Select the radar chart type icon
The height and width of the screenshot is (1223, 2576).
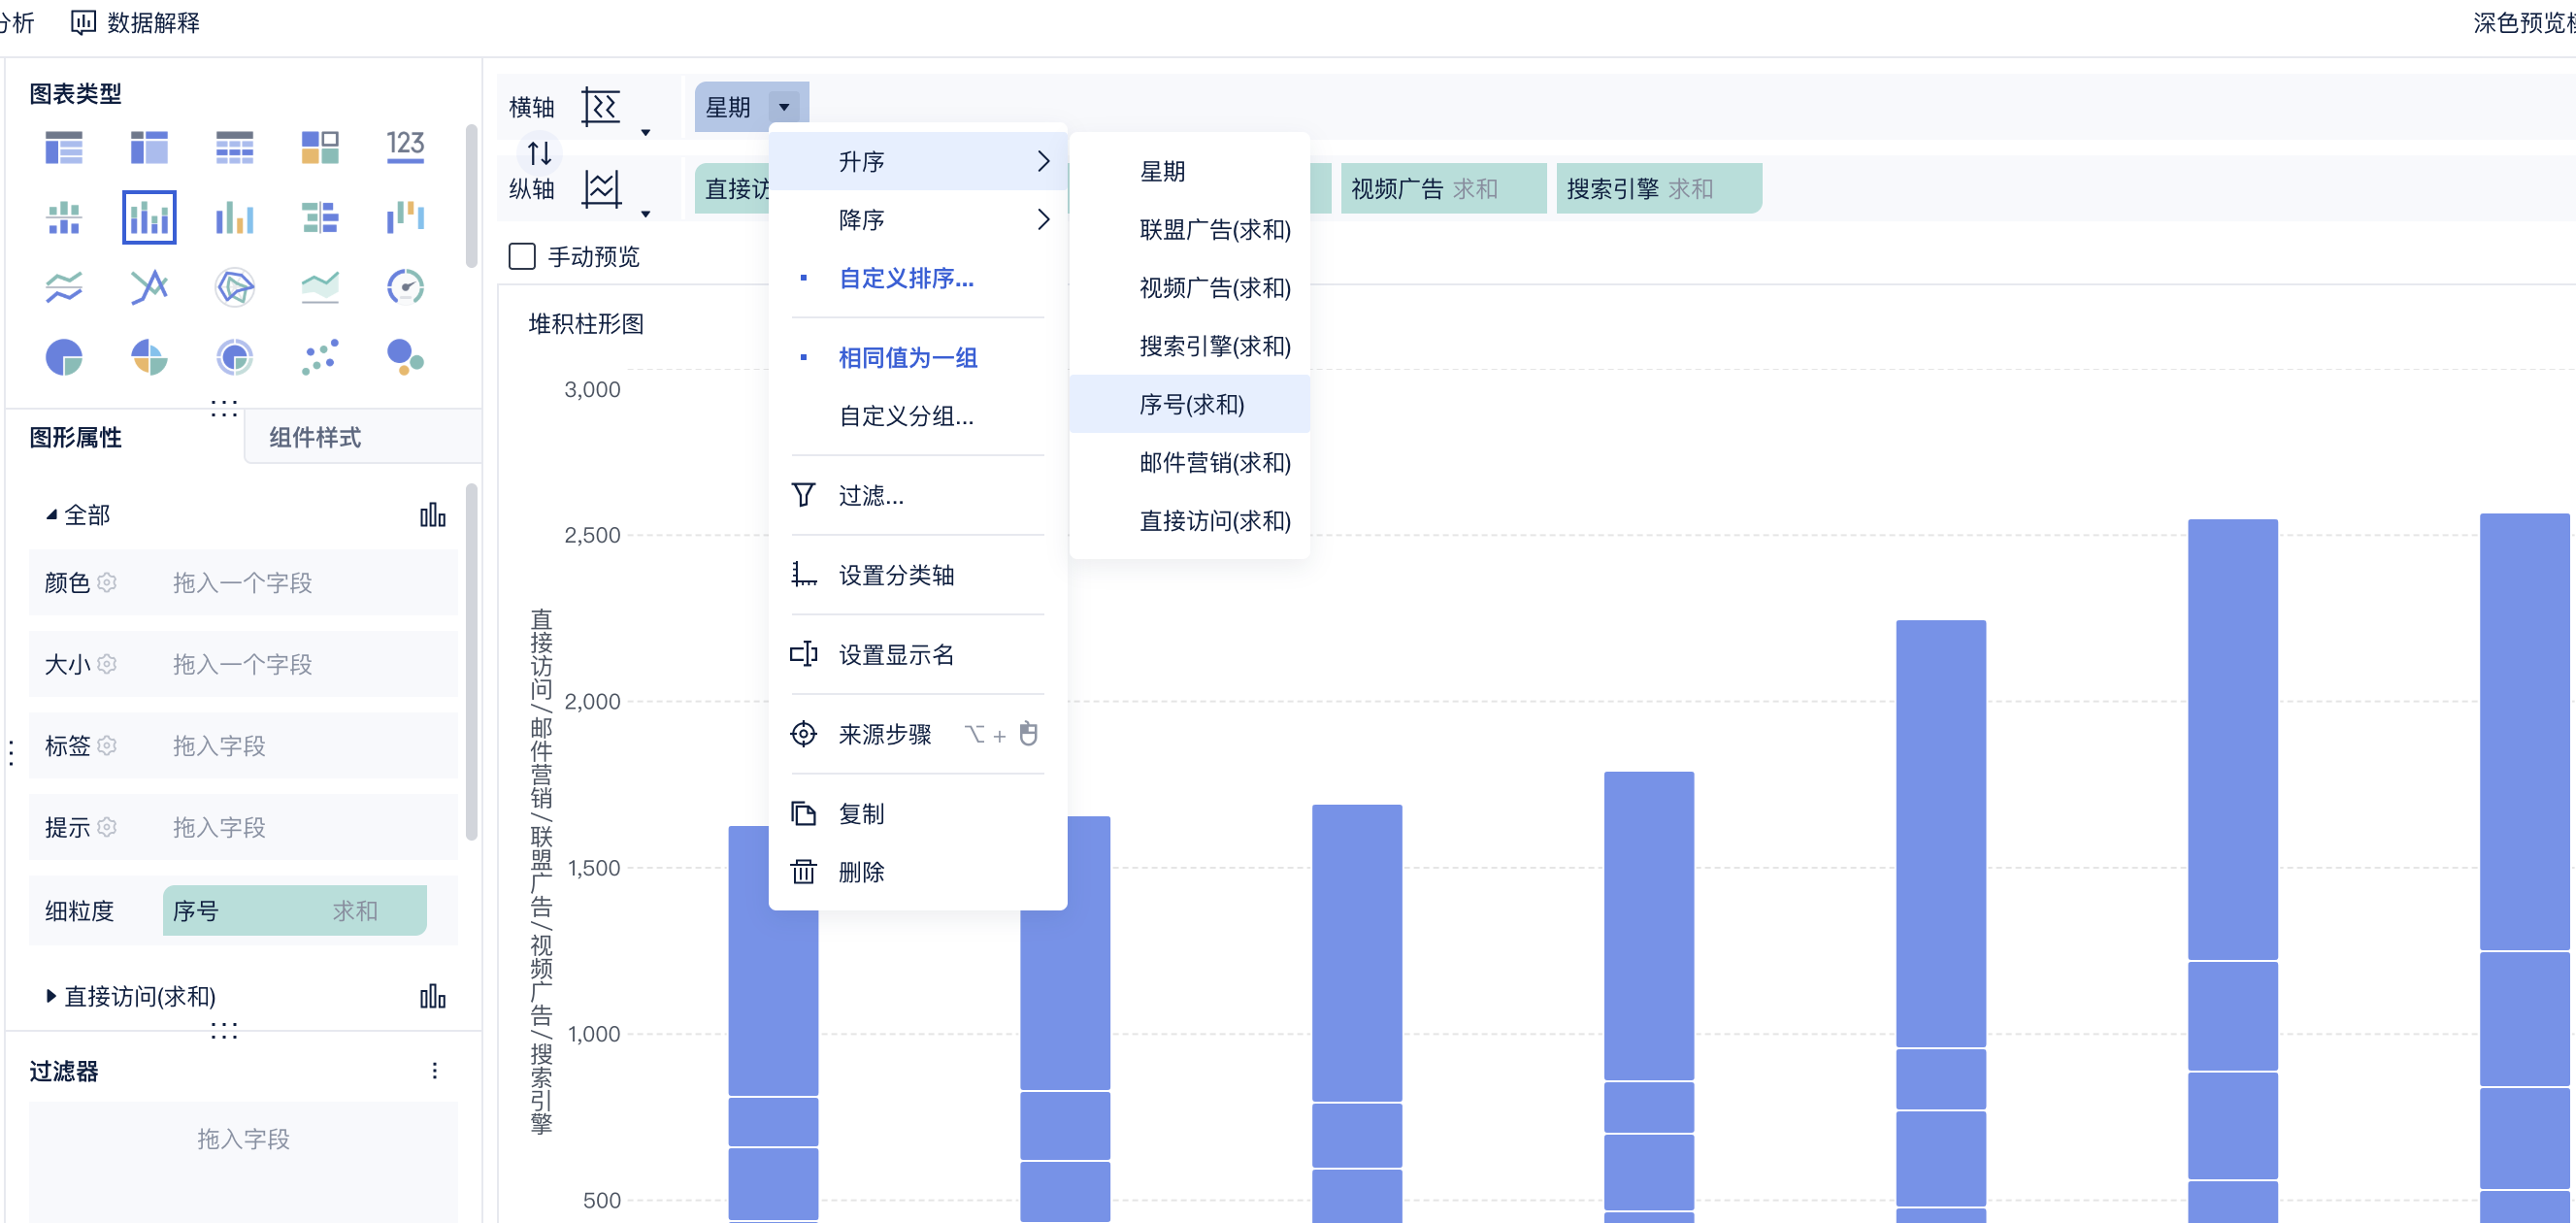tap(235, 287)
